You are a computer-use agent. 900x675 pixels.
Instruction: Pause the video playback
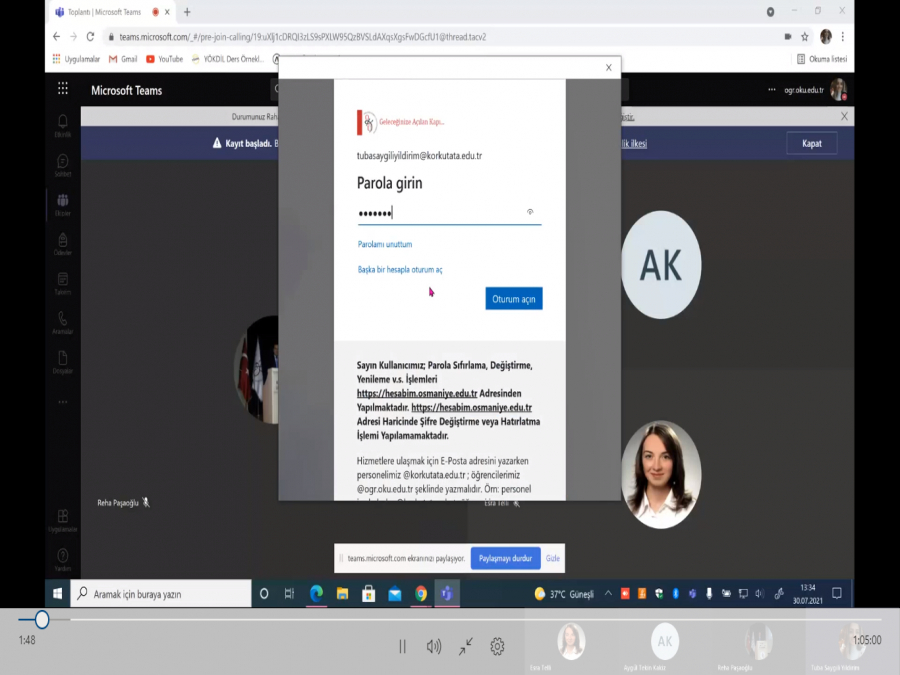(x=402, y=646)
